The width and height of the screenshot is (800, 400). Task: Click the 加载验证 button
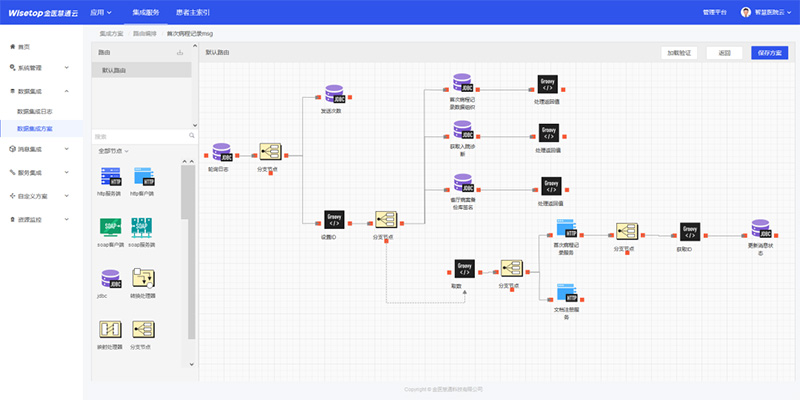point(680,52)
